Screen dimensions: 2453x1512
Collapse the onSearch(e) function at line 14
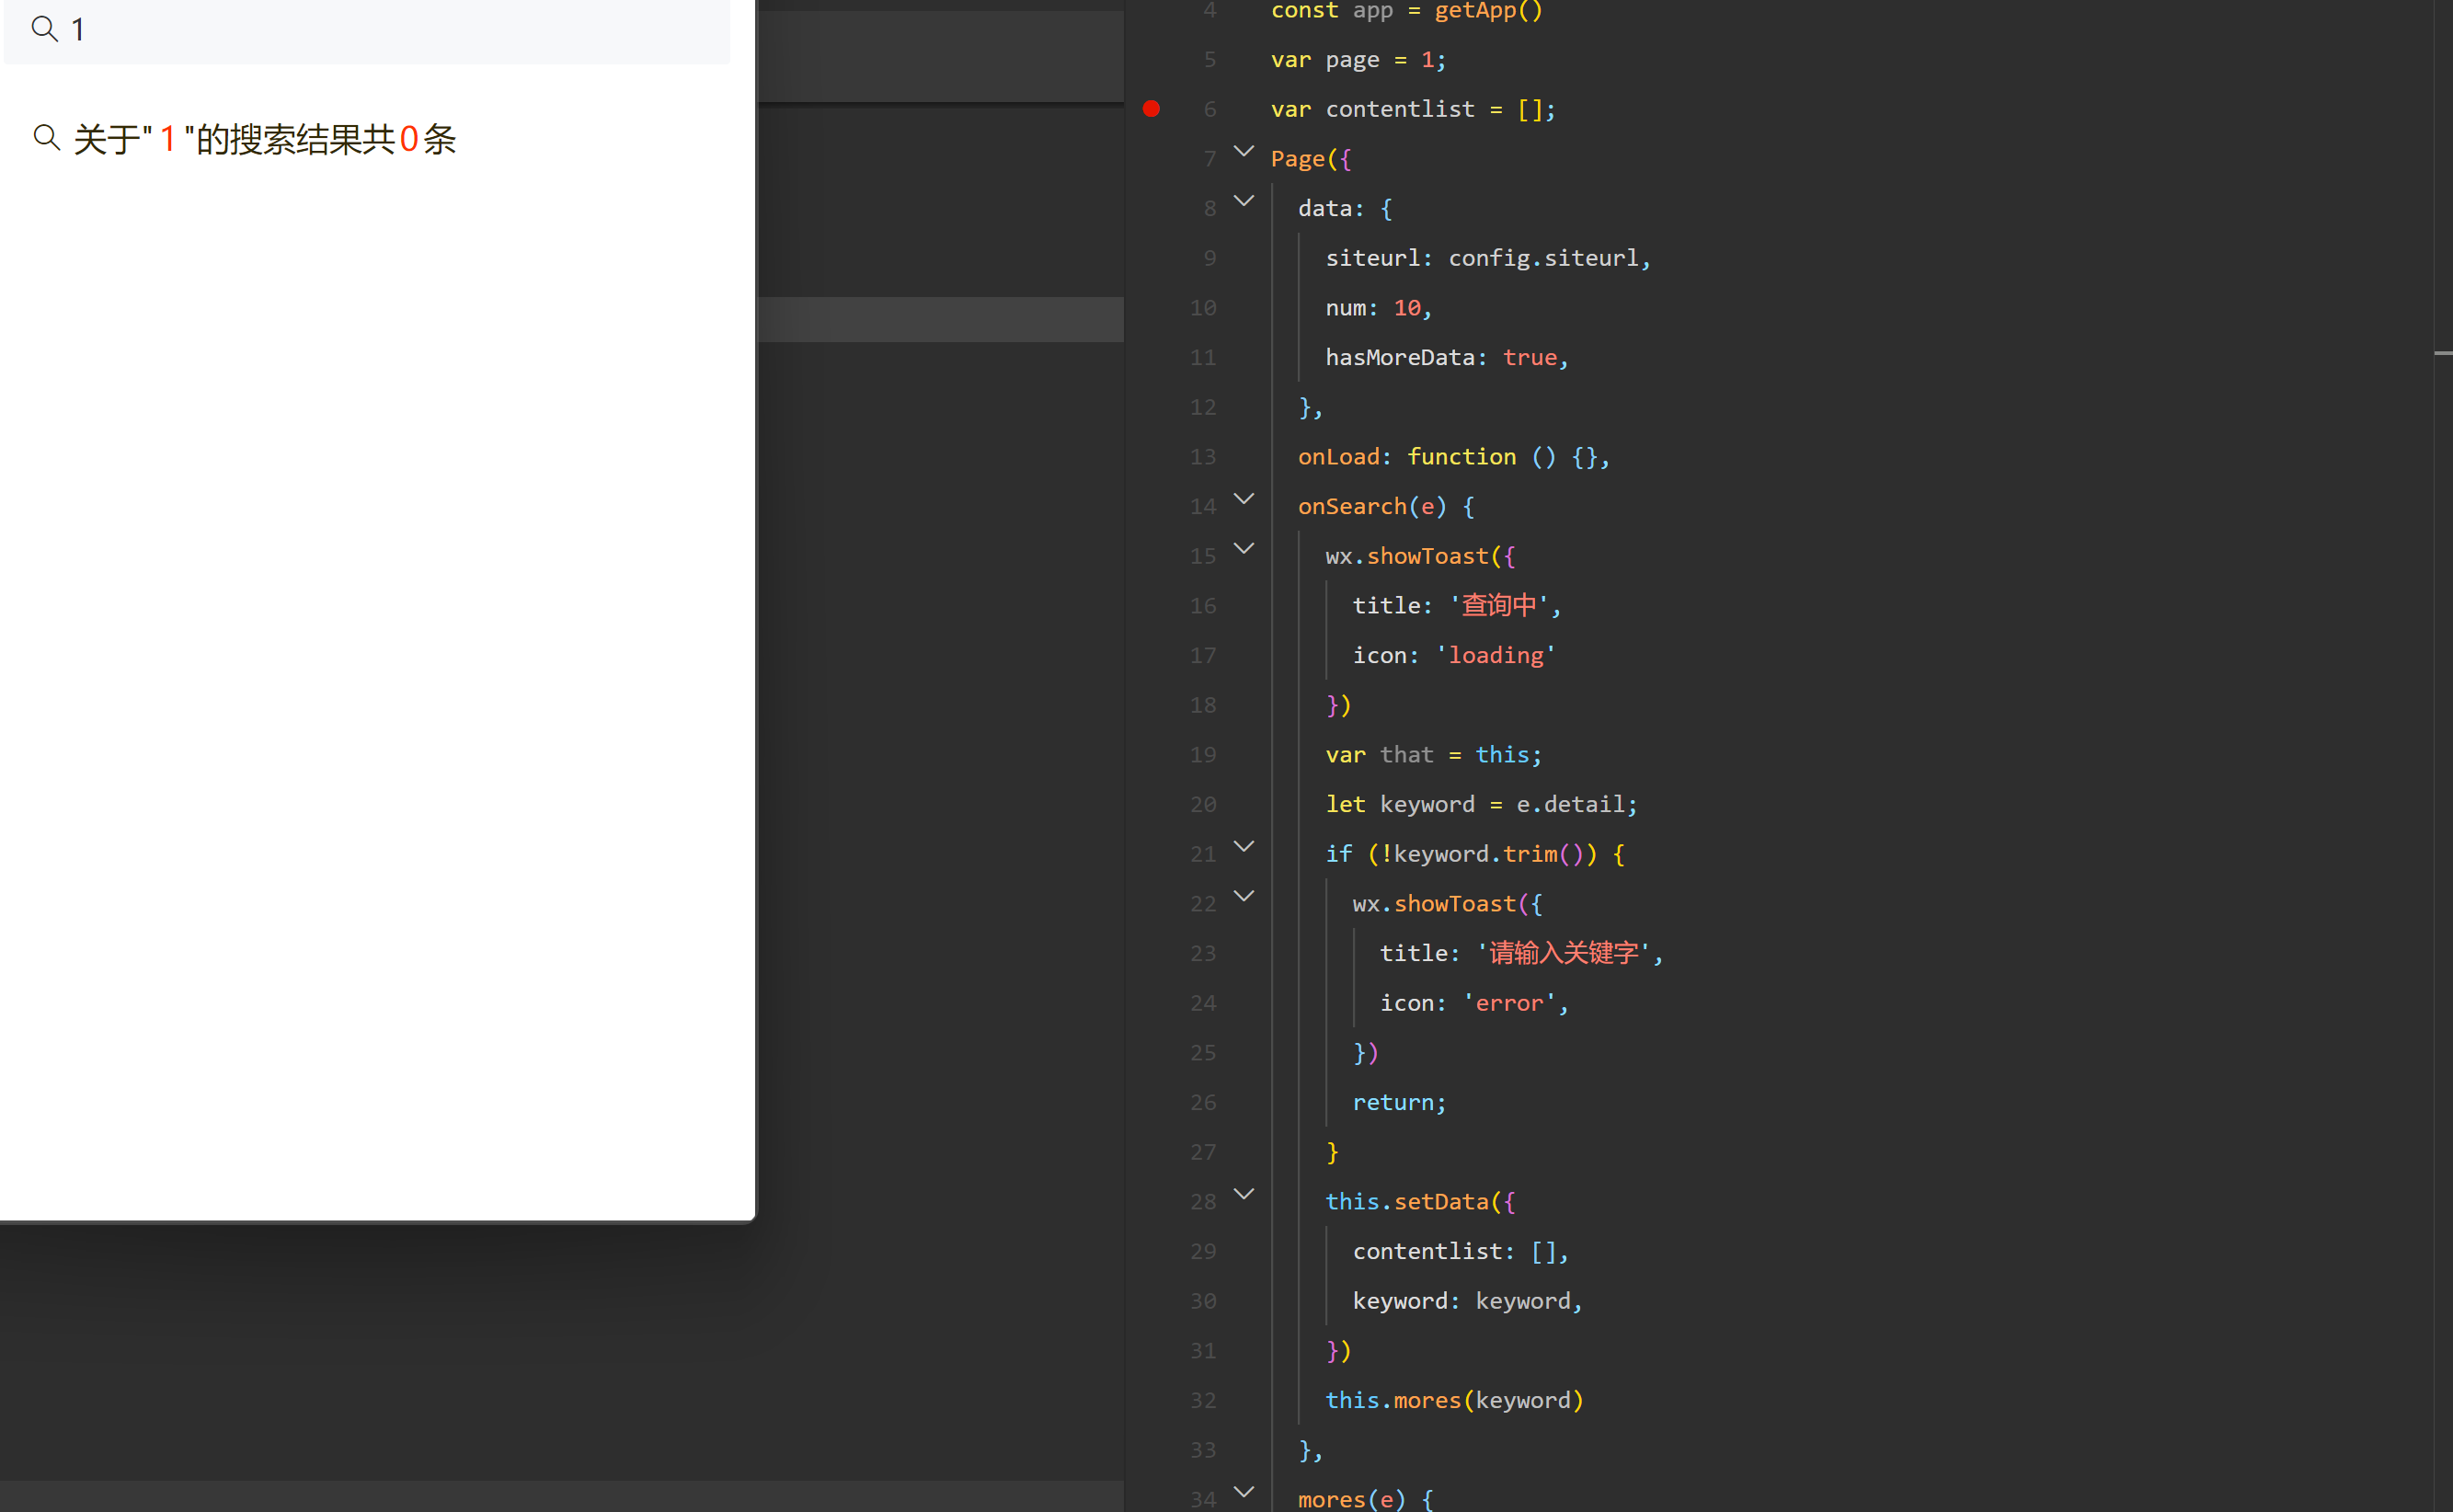tap(1243, 499)
